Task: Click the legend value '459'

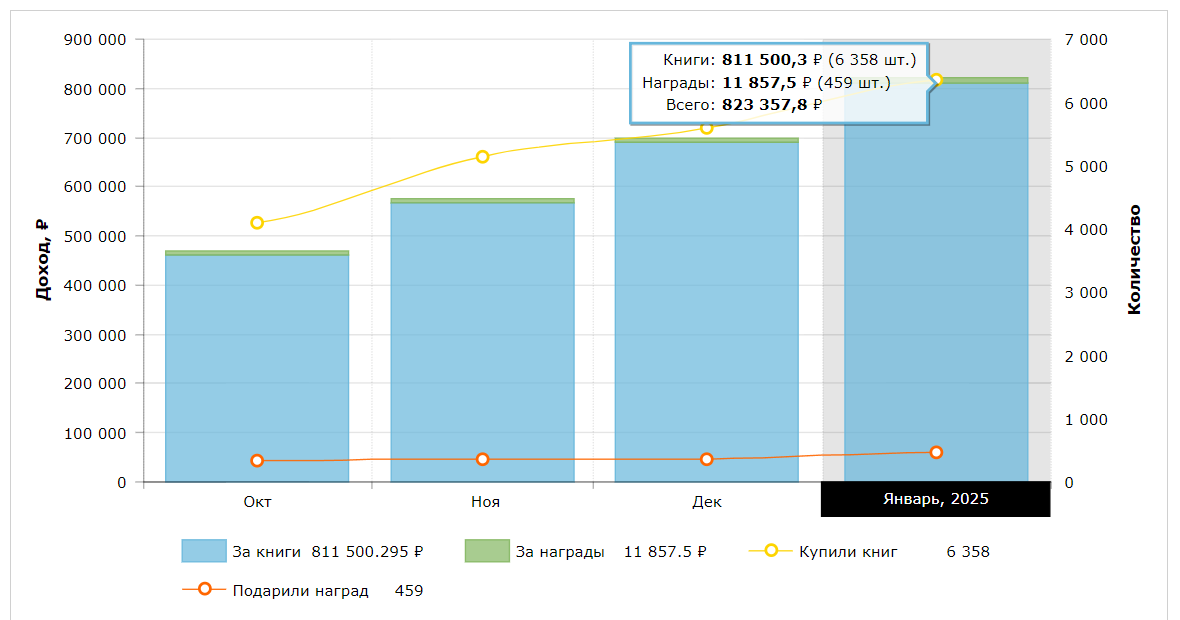Action: tap(409, 591)
